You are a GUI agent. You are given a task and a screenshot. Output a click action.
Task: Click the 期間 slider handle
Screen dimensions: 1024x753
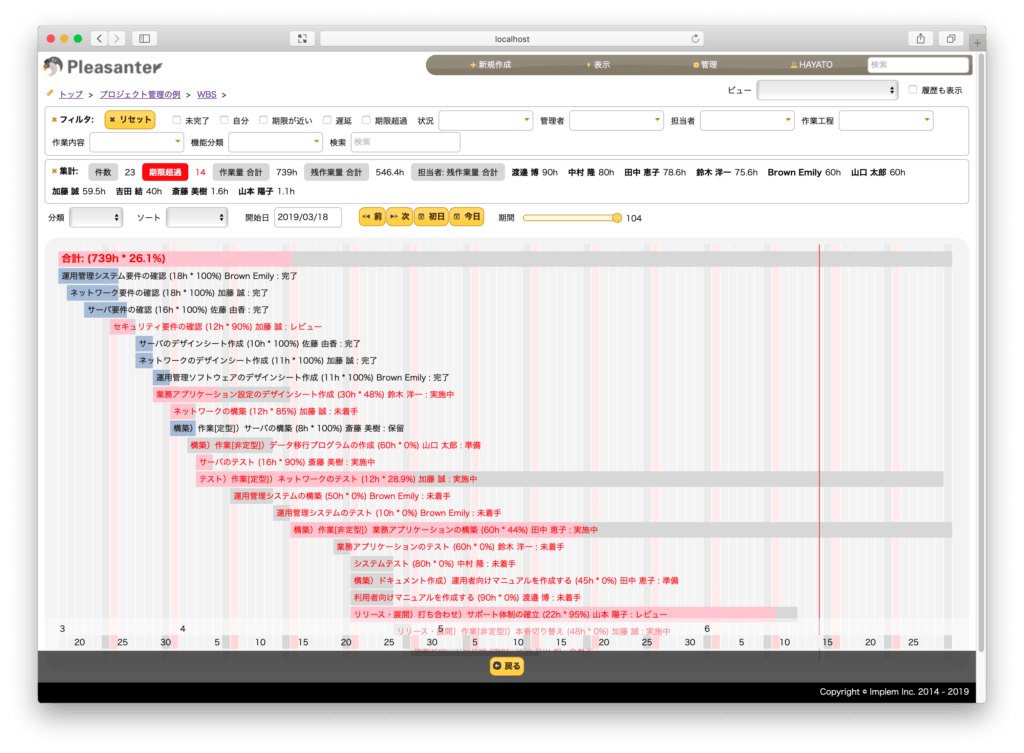tap(616, 218)
